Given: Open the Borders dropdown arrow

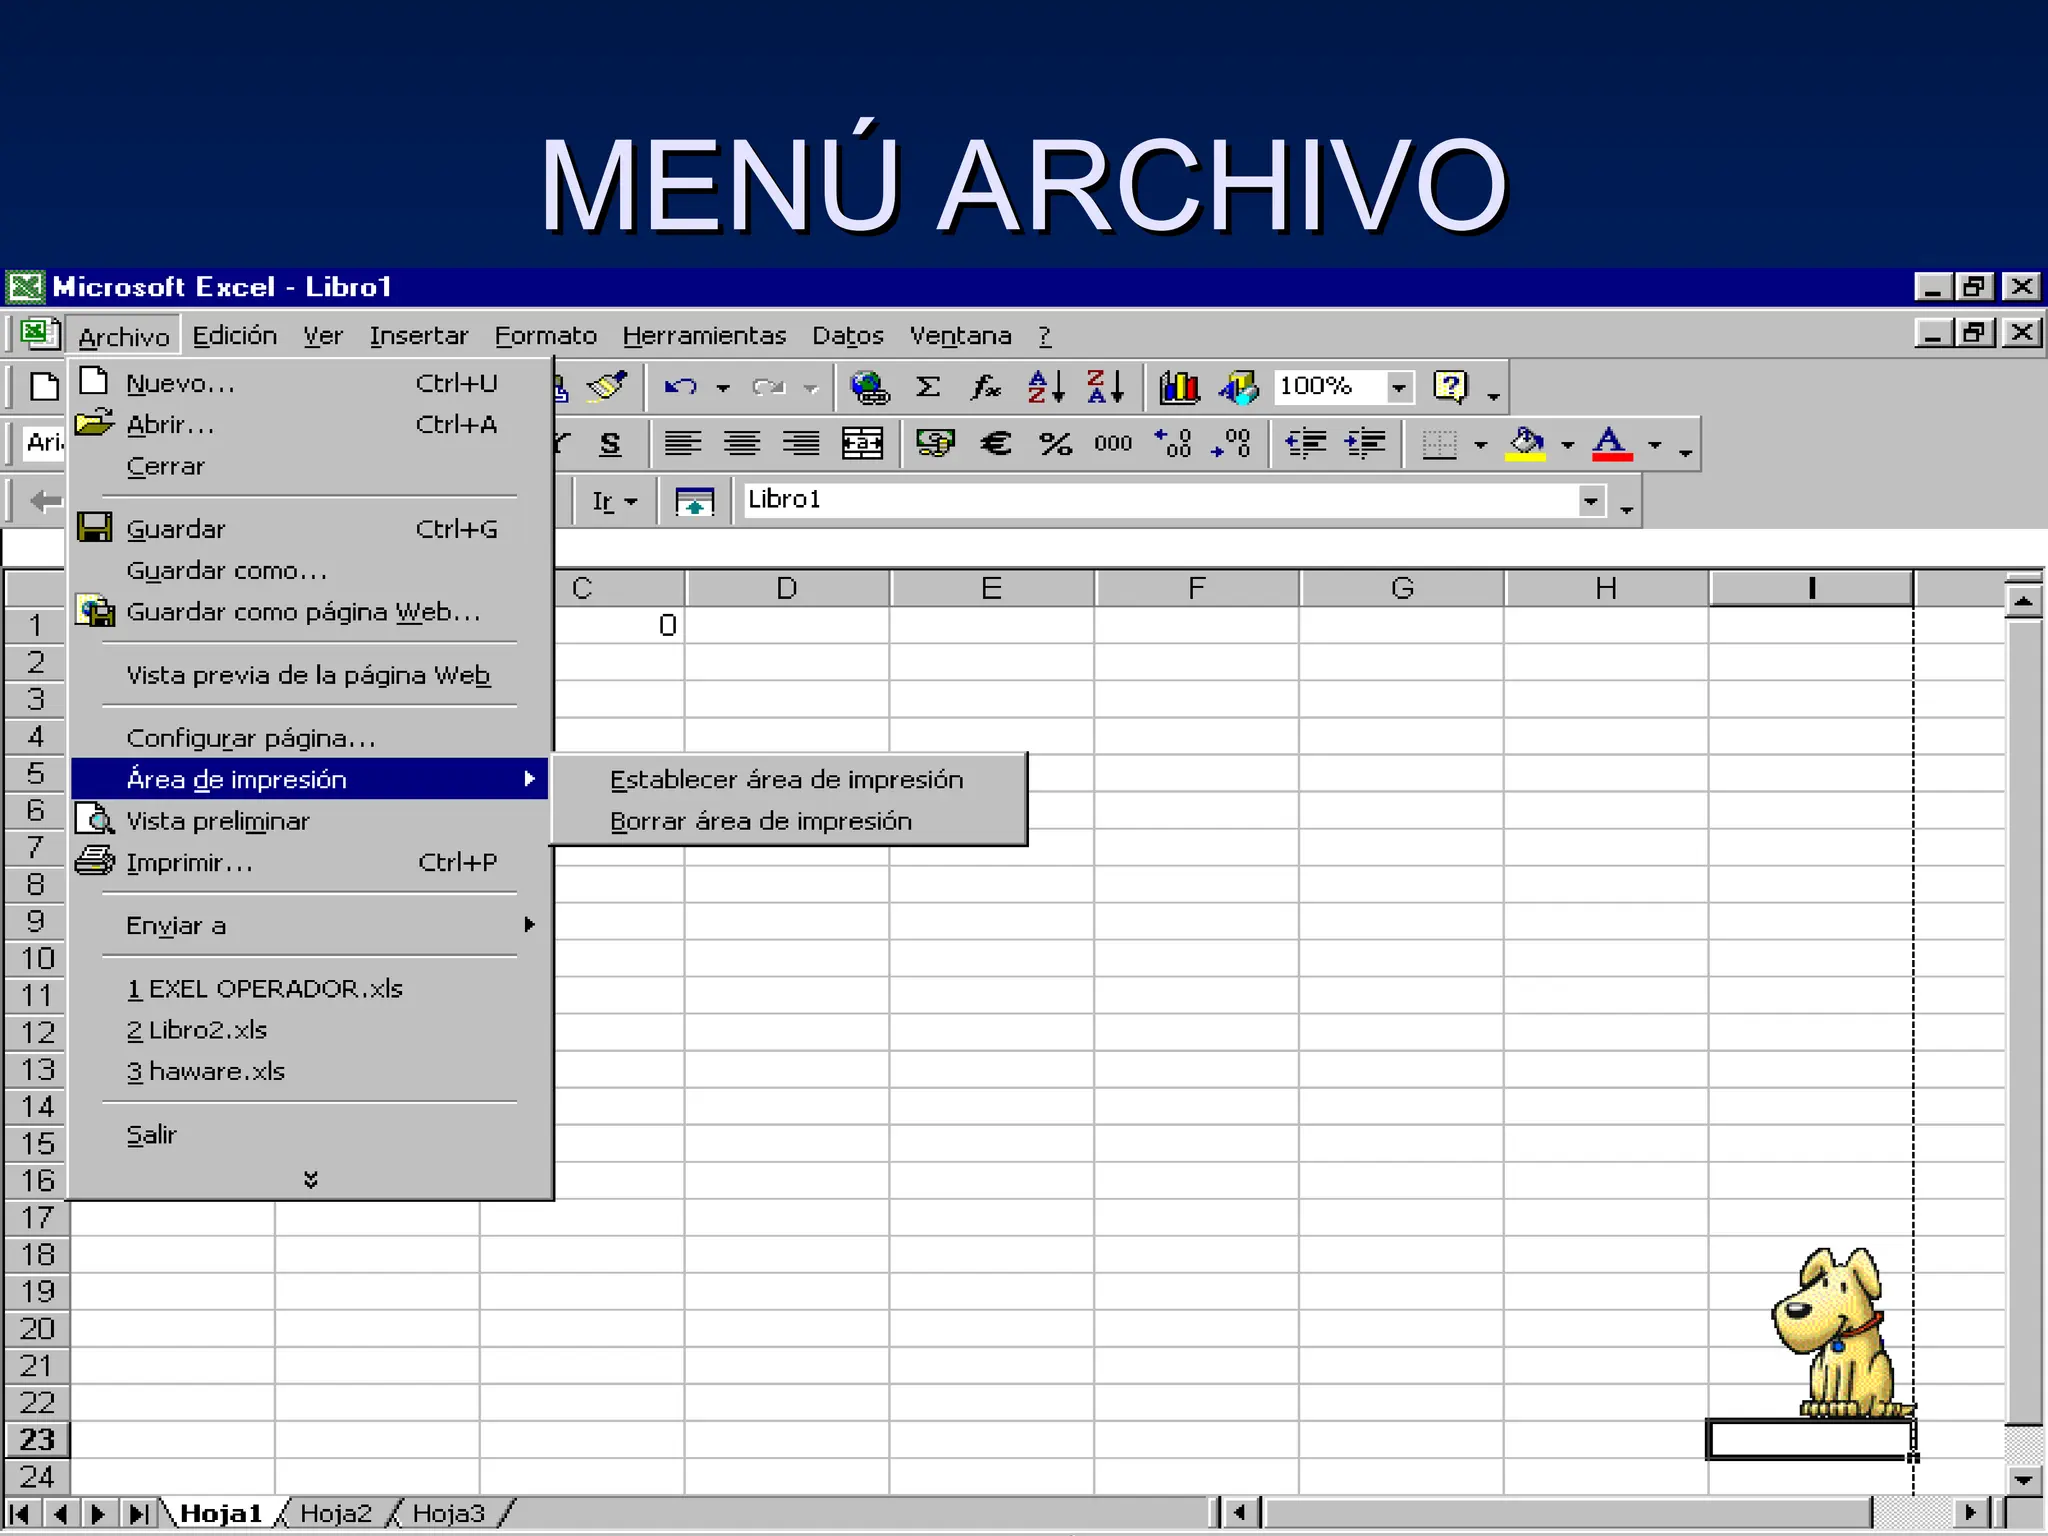Looking at the screenshot, I should pos(1481,445).
